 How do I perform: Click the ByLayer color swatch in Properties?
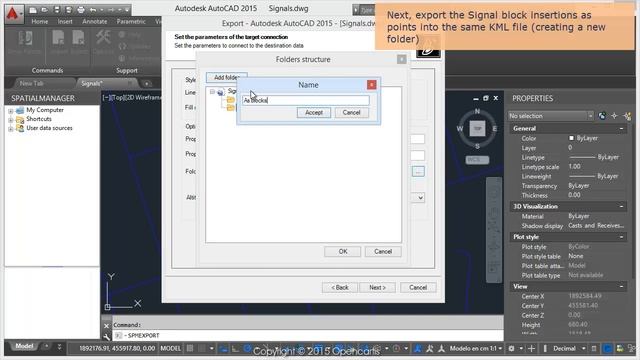click(x=571, y=138)
